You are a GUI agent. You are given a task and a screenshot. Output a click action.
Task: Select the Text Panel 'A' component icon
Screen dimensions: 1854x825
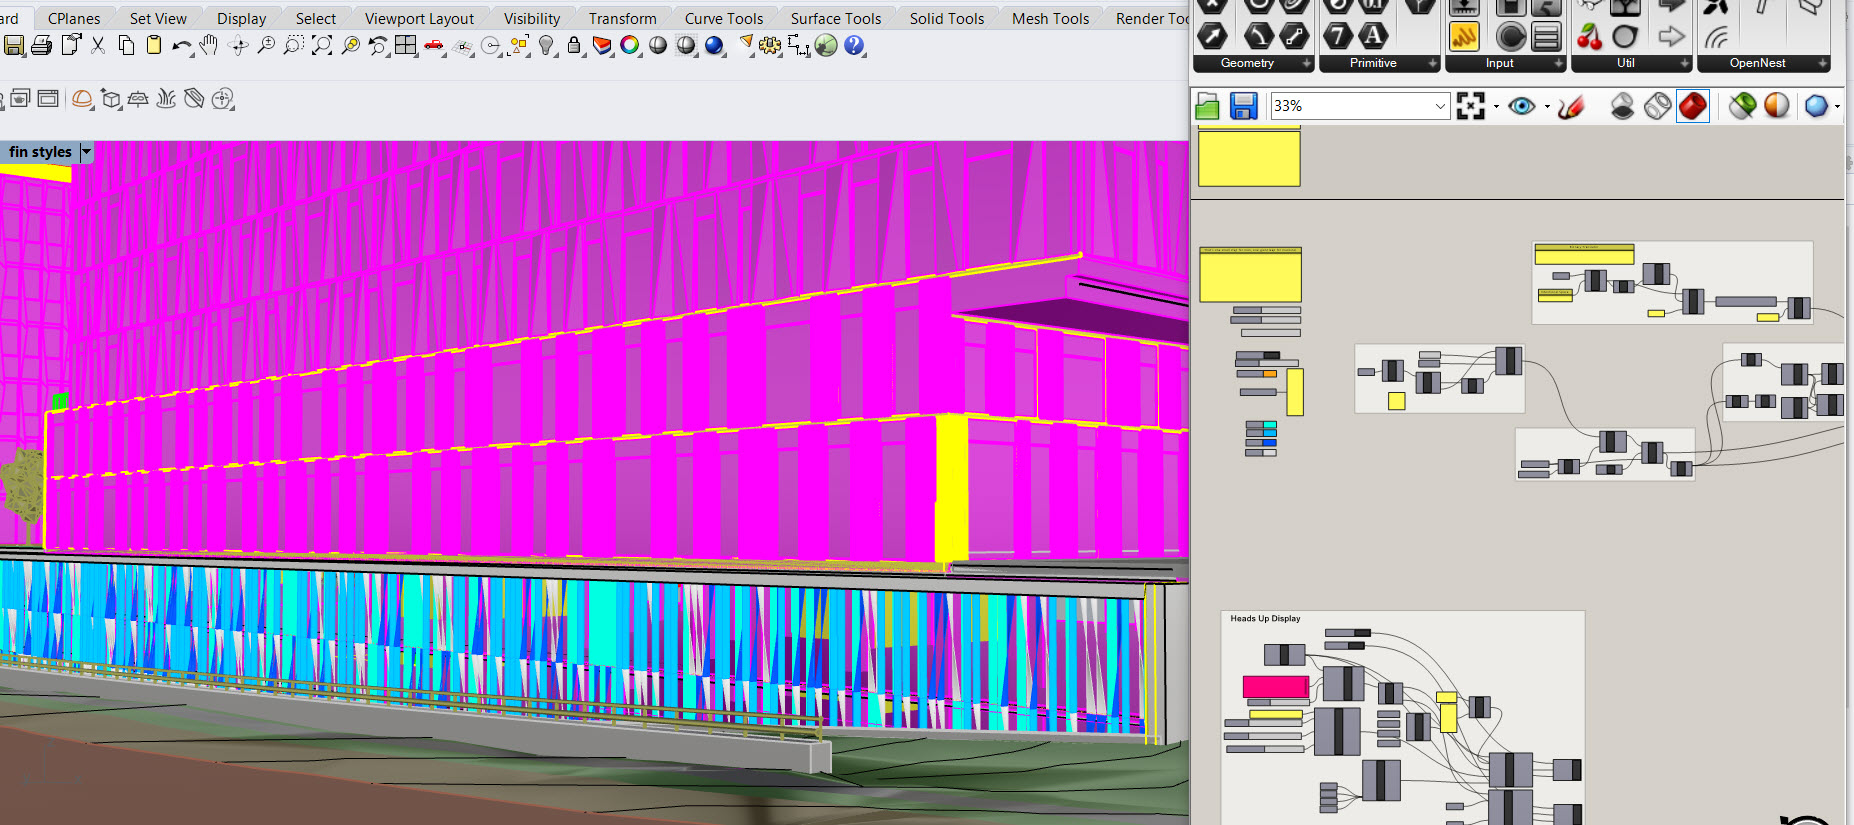(x=1374, y=36)
